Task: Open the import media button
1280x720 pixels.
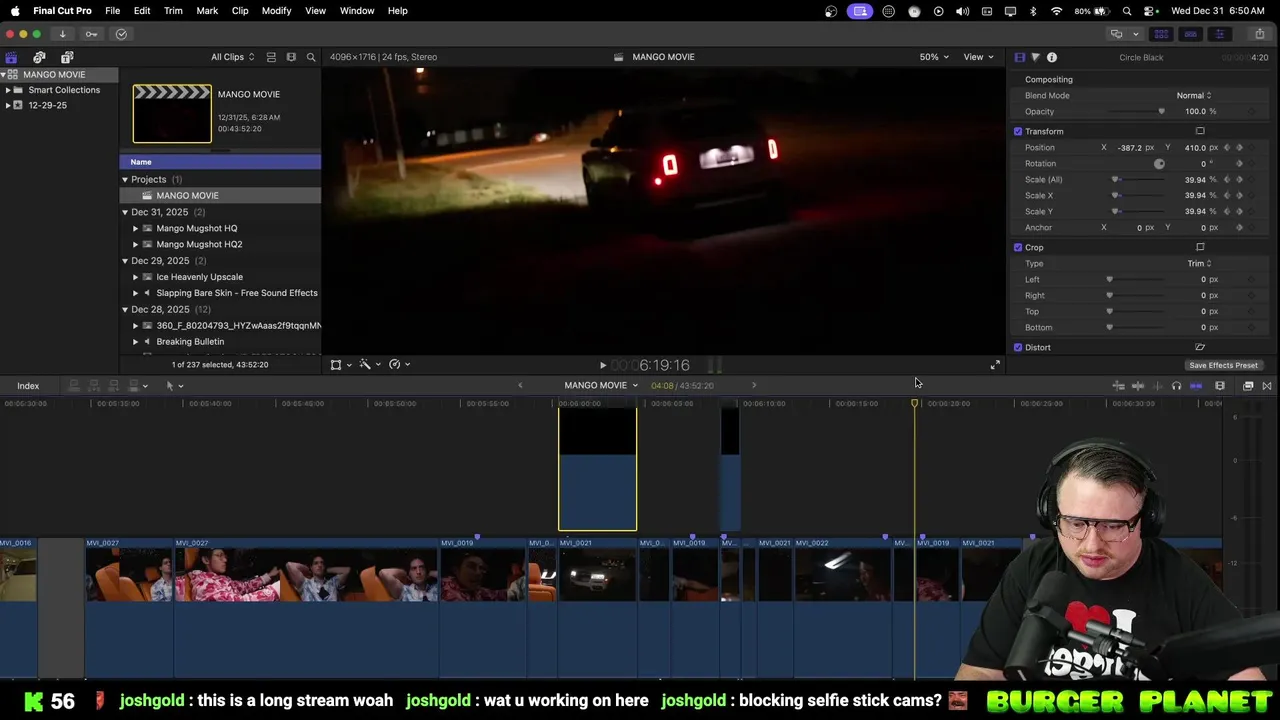Action: click(x=62, y=34)
